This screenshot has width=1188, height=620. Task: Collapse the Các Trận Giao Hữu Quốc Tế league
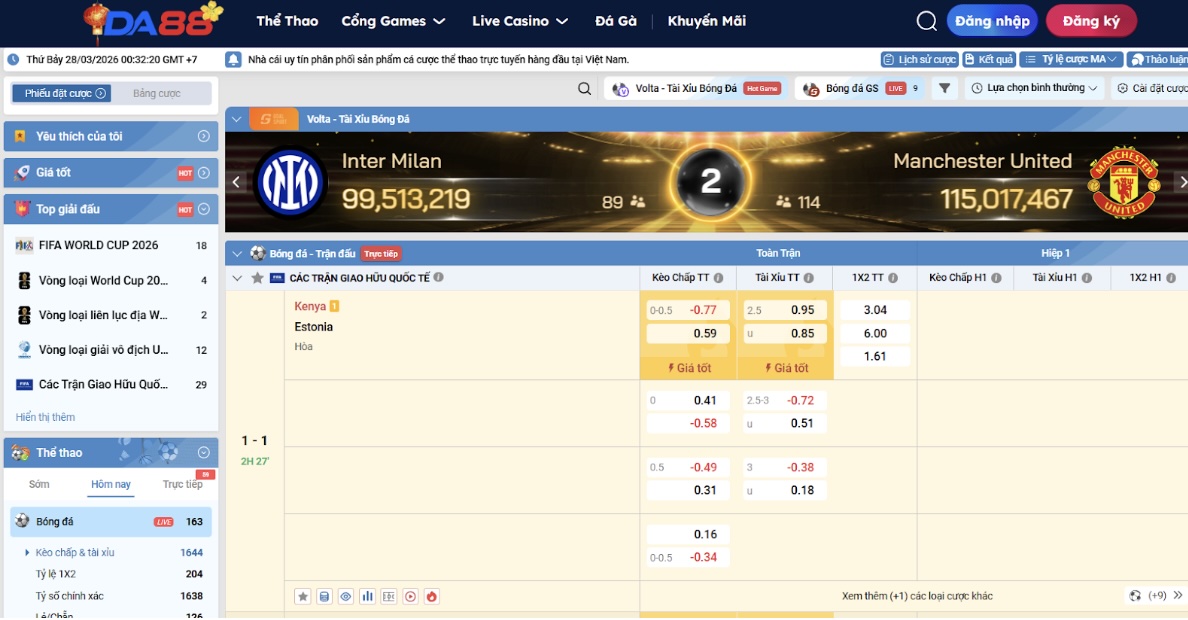click(x=236, y=278)
